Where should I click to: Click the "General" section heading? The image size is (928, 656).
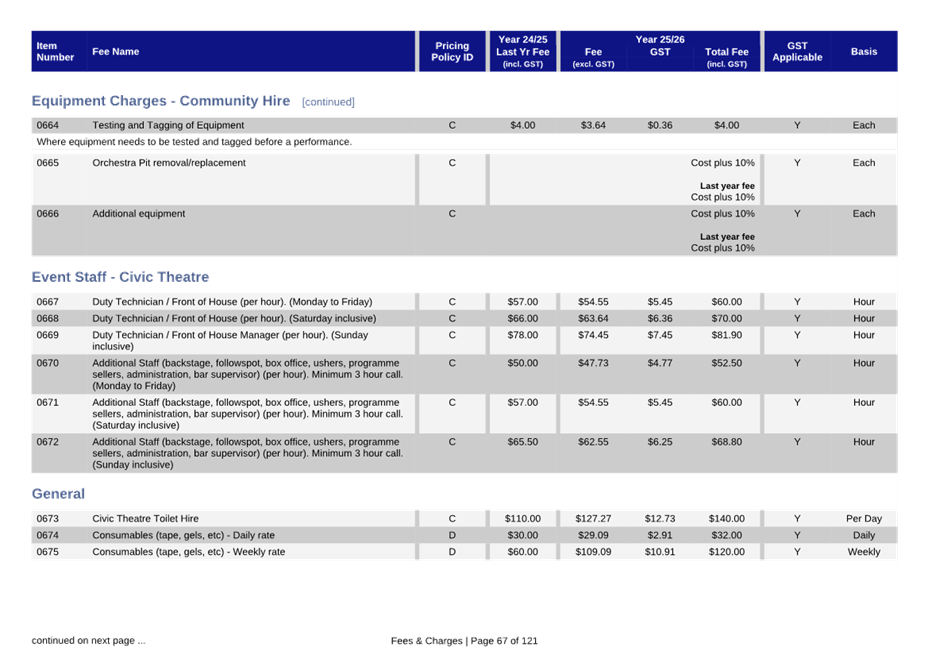[x=58, y=494]
